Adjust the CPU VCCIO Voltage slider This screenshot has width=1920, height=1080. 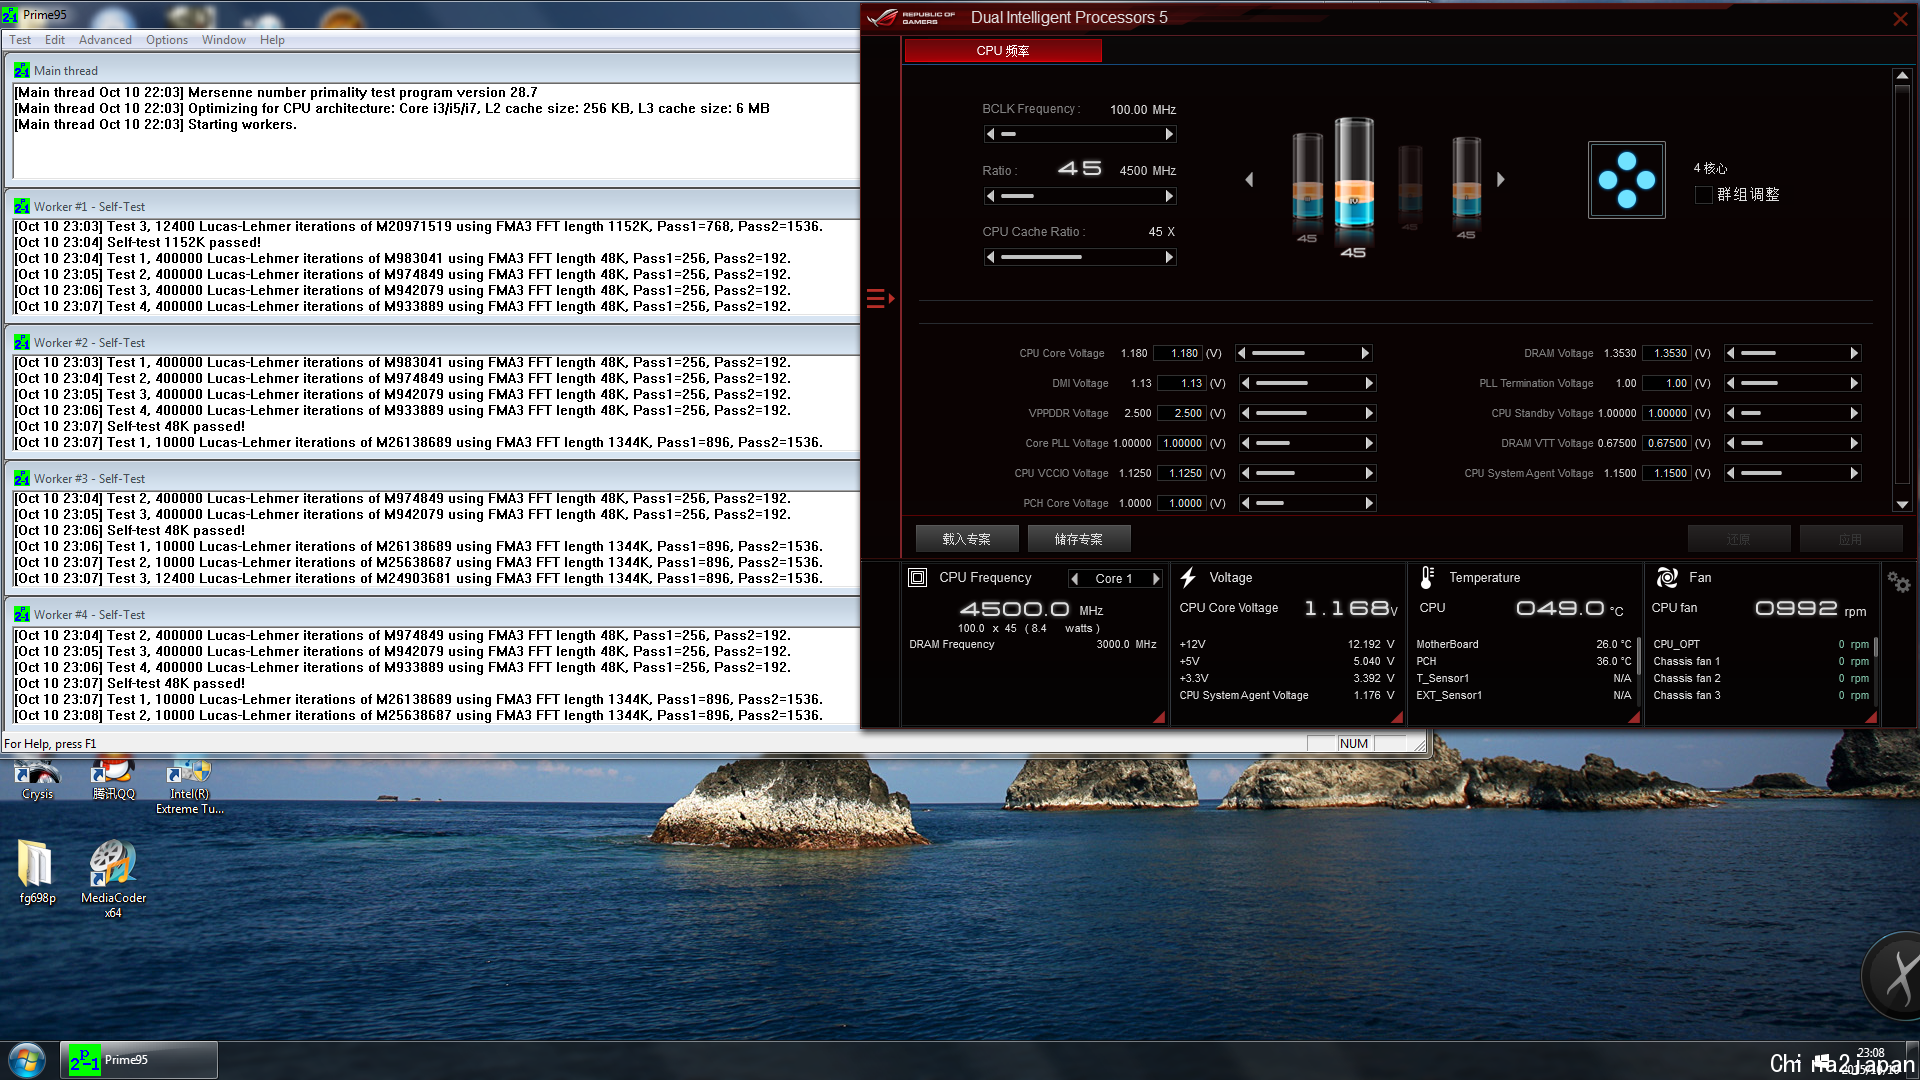pos(1309,473)
